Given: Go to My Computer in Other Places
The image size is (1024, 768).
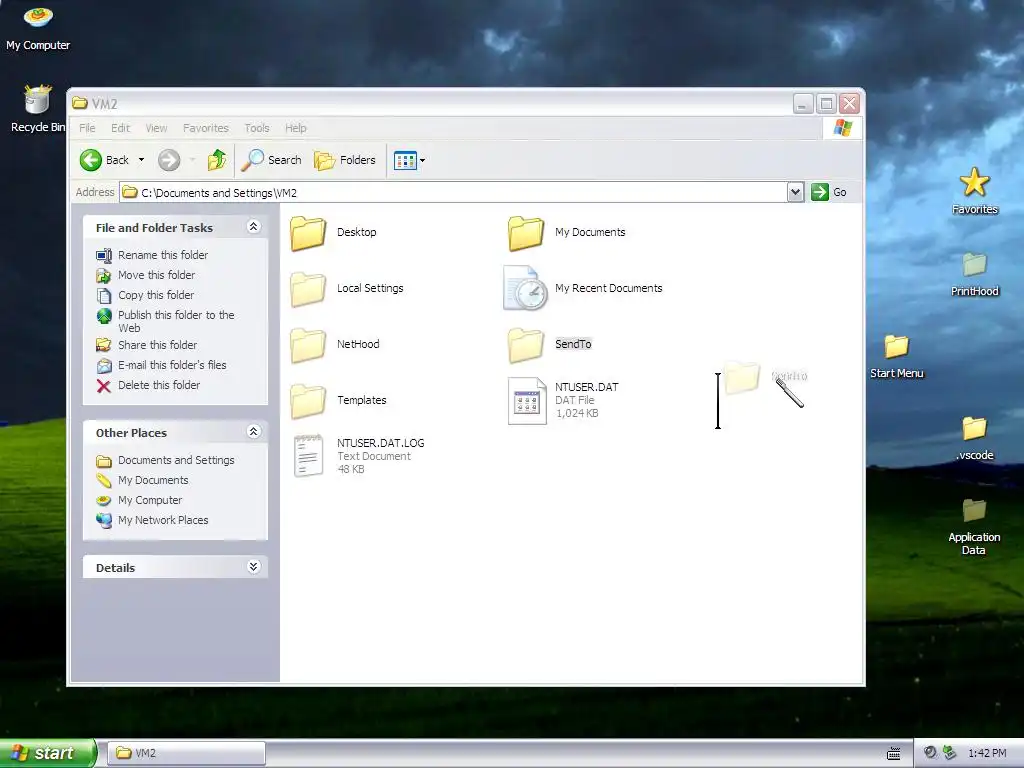Looking at the screenshot, I should pyautogui.click(x=150, y=500).
